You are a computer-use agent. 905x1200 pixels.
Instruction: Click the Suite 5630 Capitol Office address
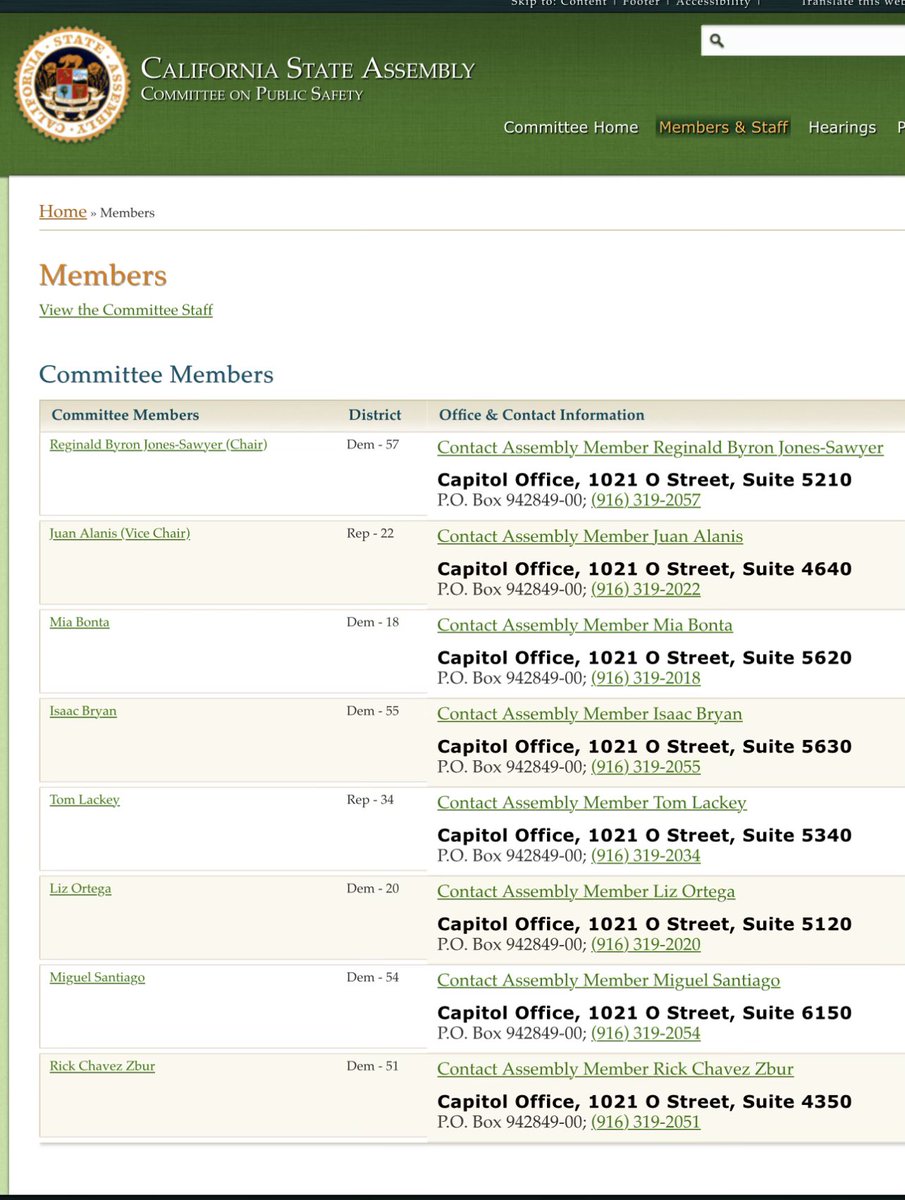[x=645, y=747]
